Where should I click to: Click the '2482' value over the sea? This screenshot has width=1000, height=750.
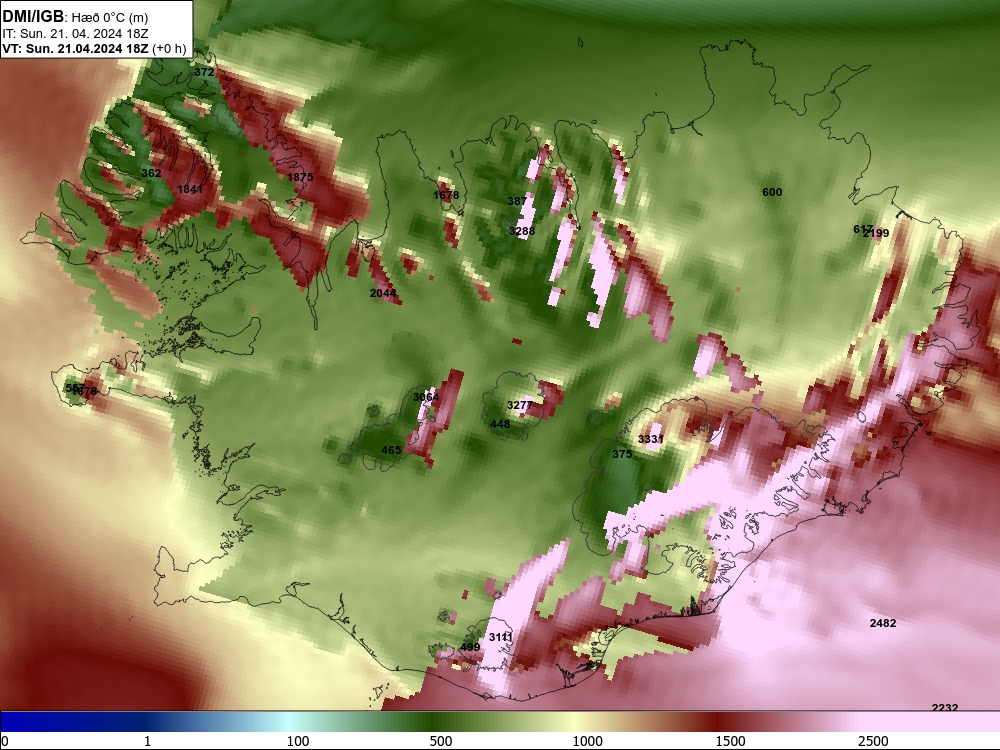(x=883, y=622)
